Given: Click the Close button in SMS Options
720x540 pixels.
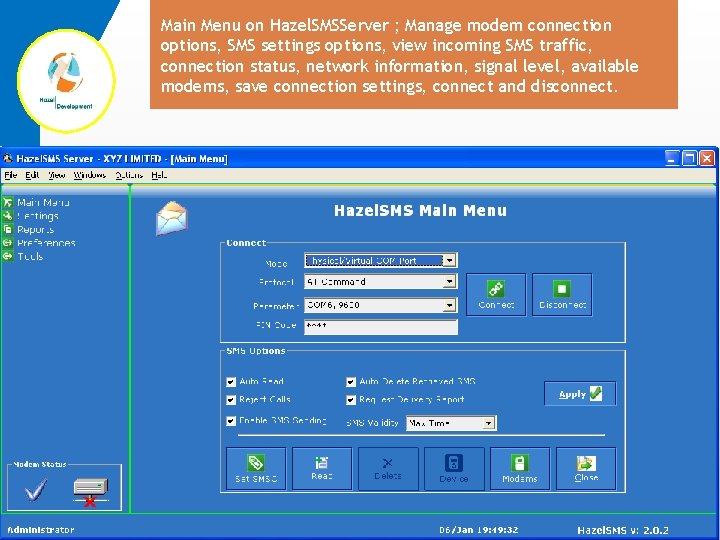Looking at the screenshot, I should (586, 469).
